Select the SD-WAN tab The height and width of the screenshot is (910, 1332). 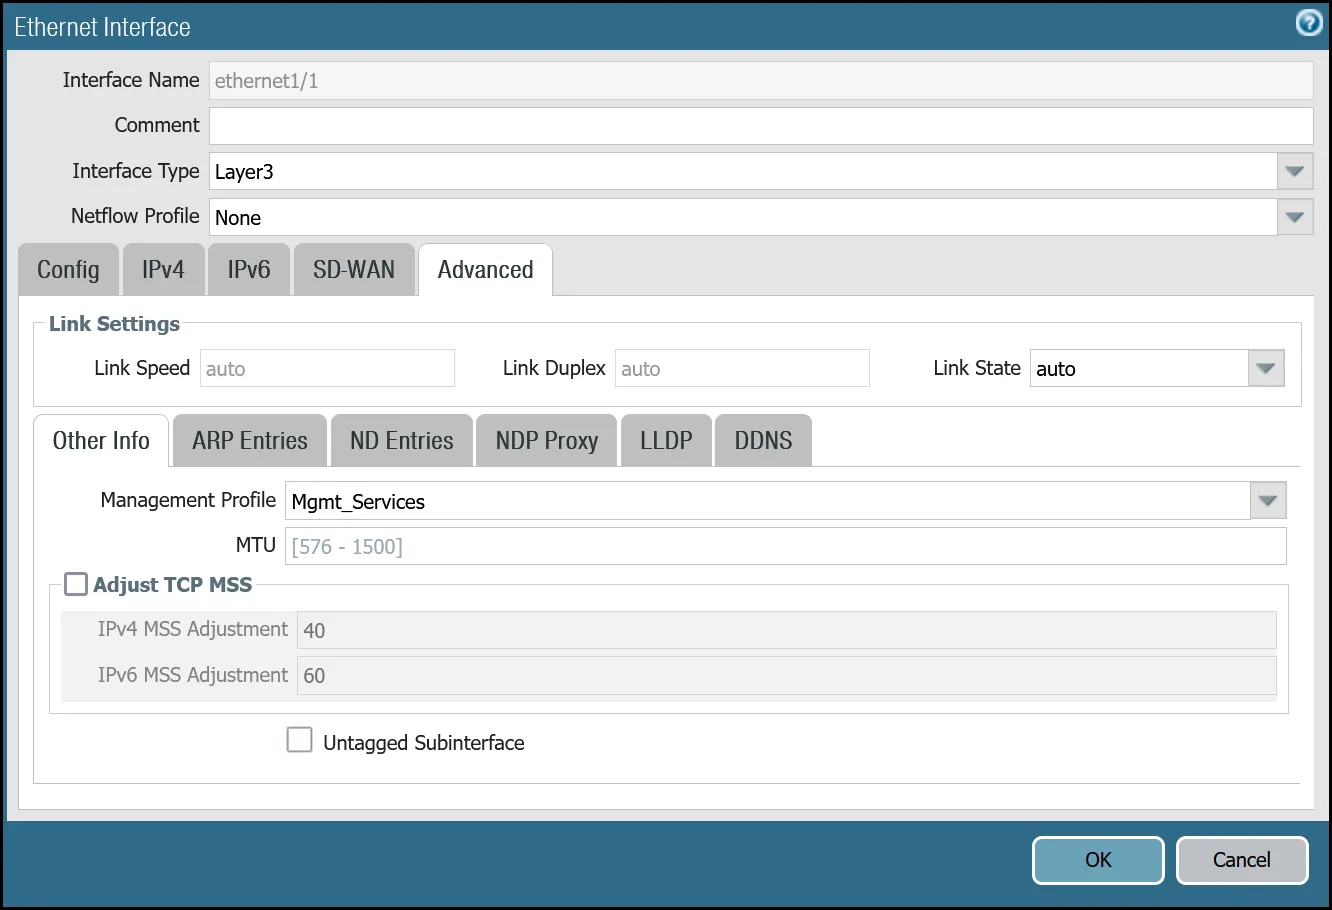(x=354, y=269)
